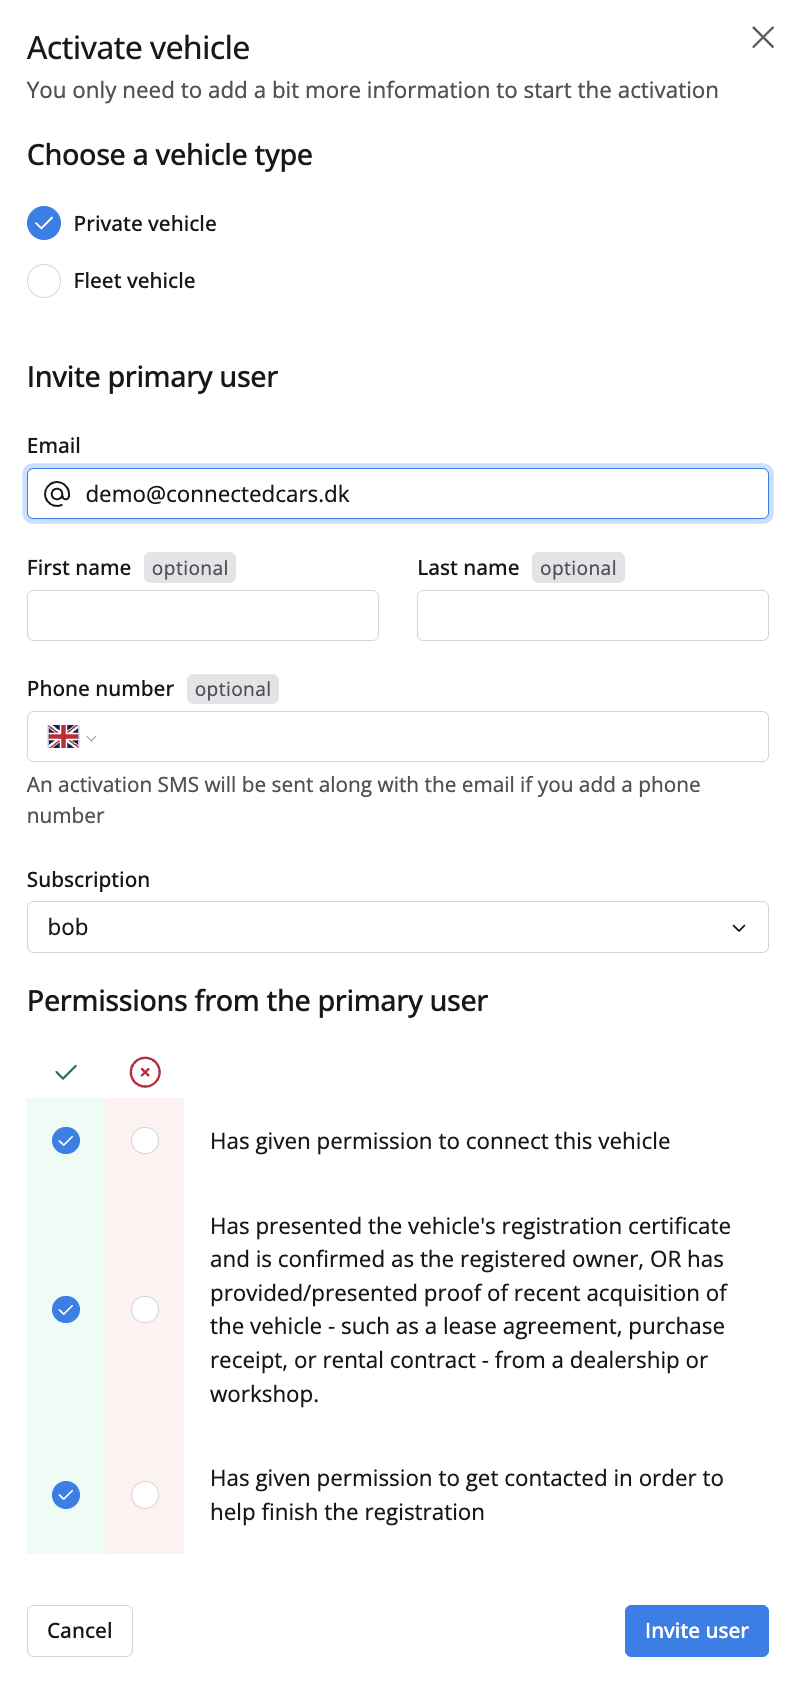Click the red X column header icon

145,1072
